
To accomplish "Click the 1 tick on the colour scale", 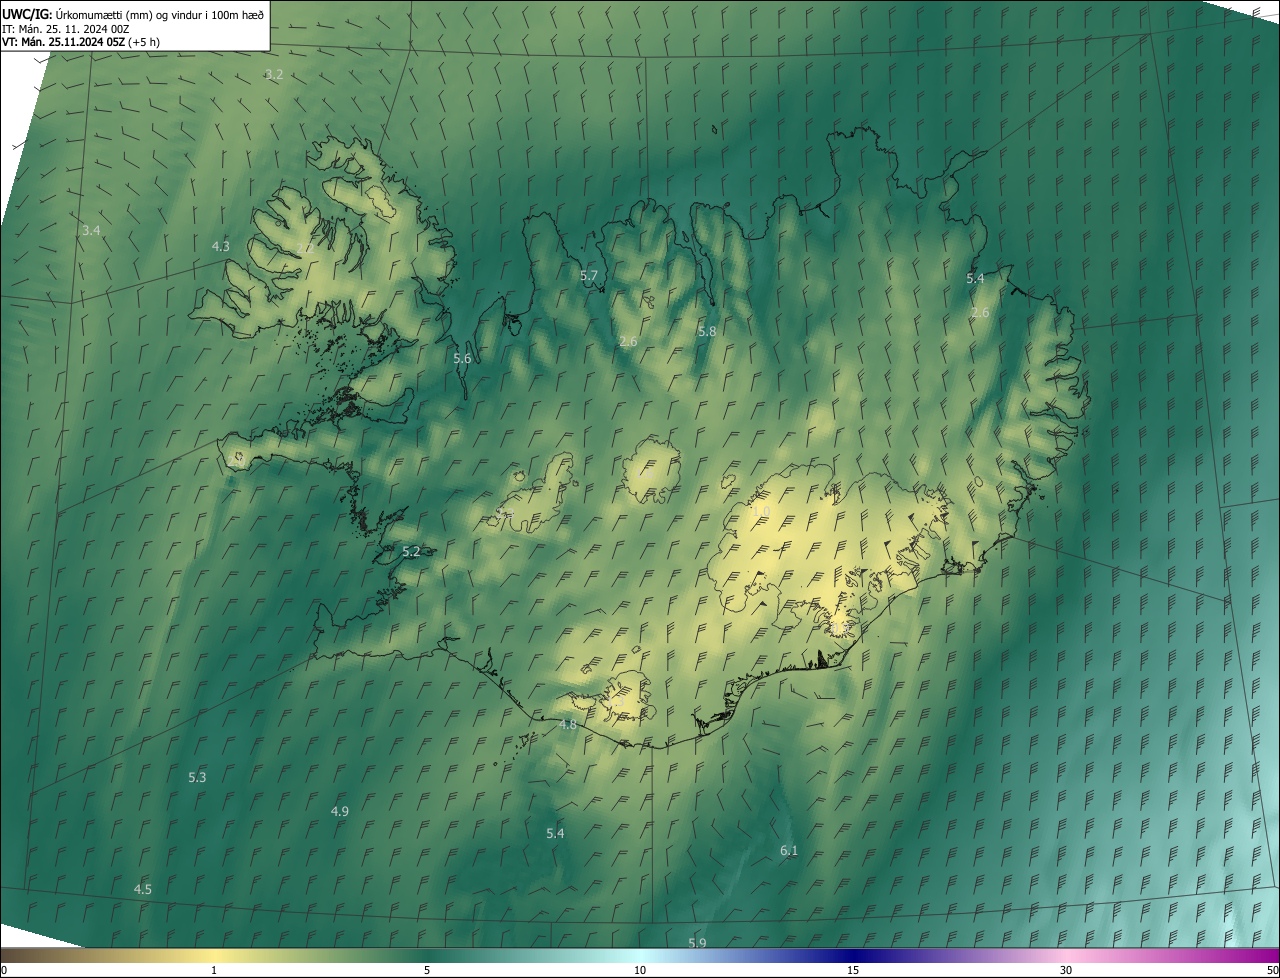I will (214, 970).
